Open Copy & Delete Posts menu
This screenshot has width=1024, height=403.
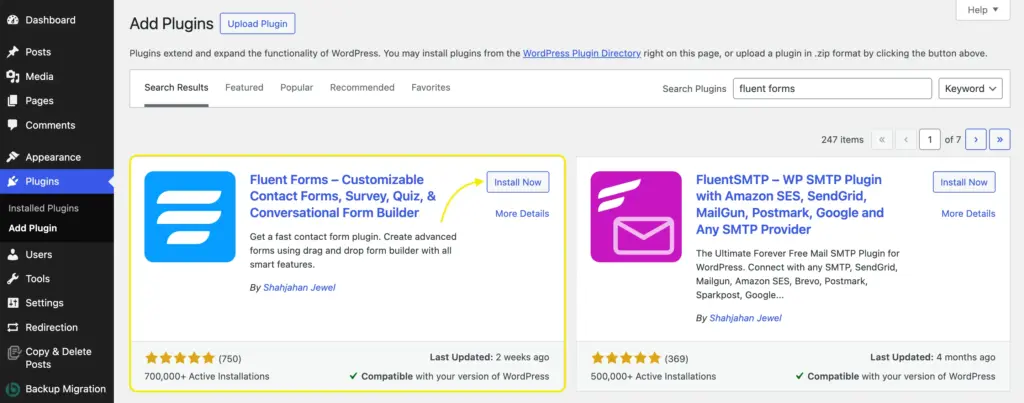(x=57, y=358)
